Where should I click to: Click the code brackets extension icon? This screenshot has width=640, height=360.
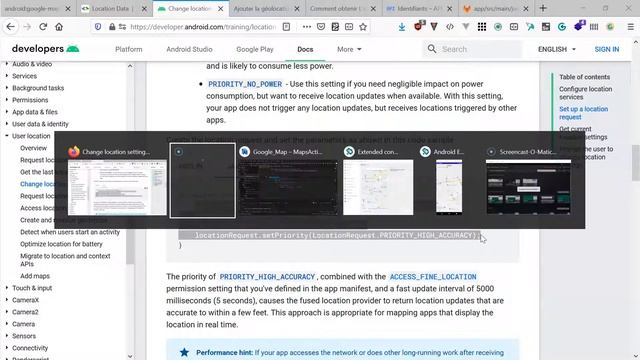(450, 27)
